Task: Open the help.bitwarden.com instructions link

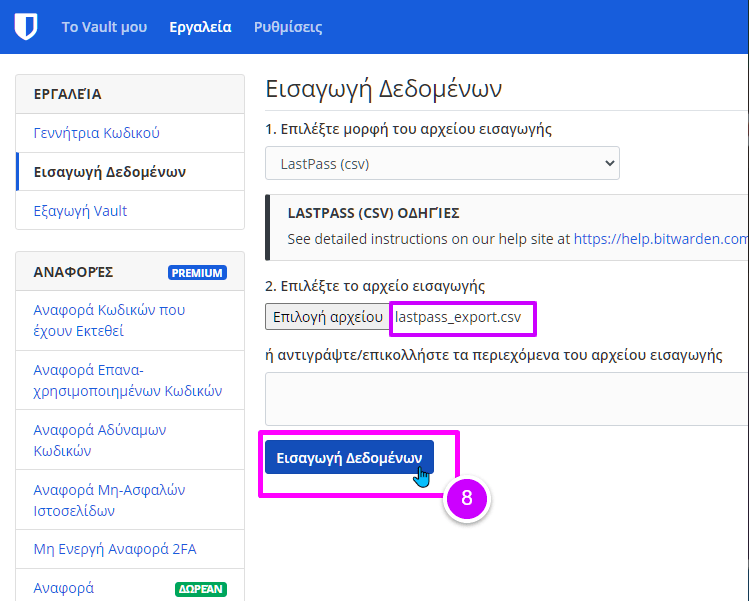Action: pos(661,239)
